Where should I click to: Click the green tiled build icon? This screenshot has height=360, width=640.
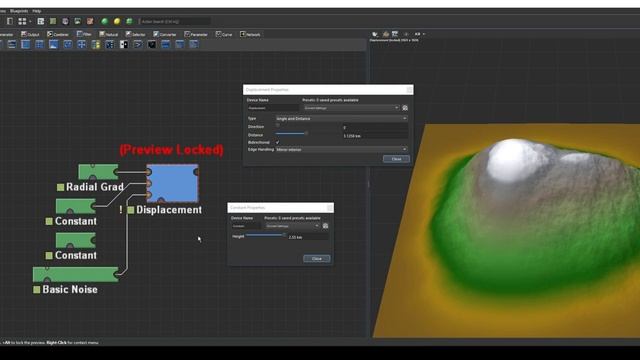tap(129, 21)
